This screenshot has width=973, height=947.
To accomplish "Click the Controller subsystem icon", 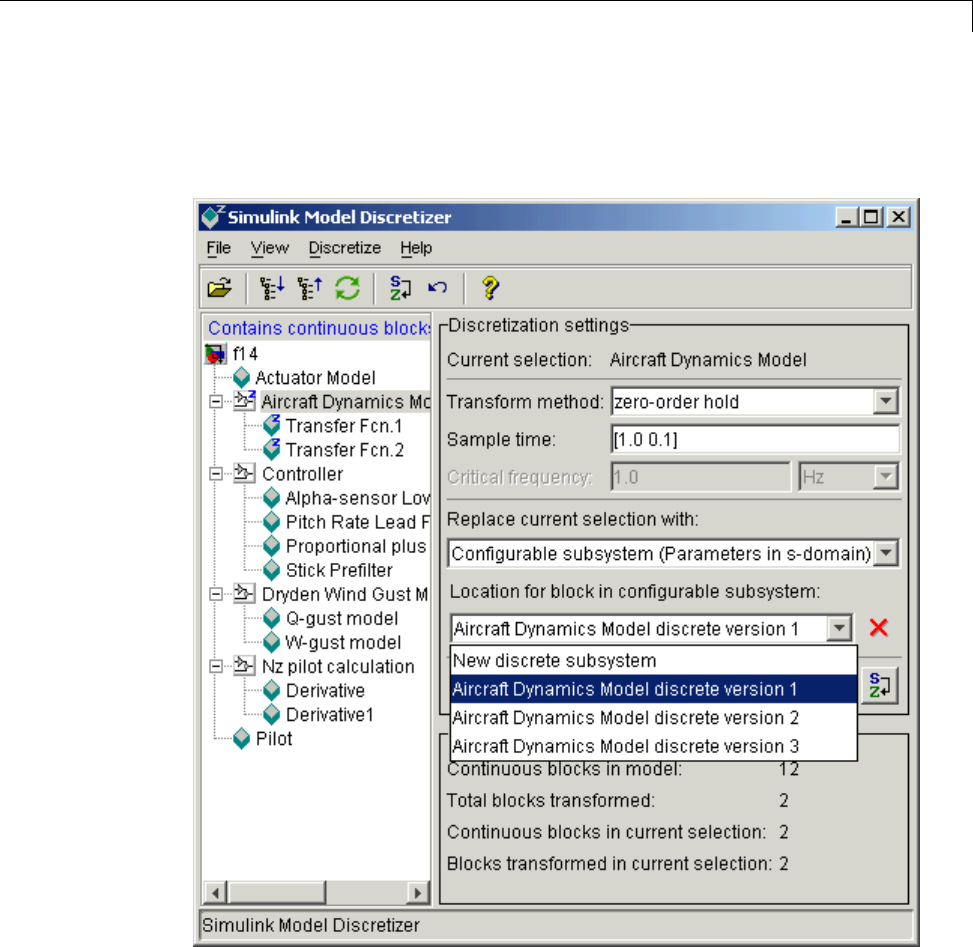I will pos(244,474).
